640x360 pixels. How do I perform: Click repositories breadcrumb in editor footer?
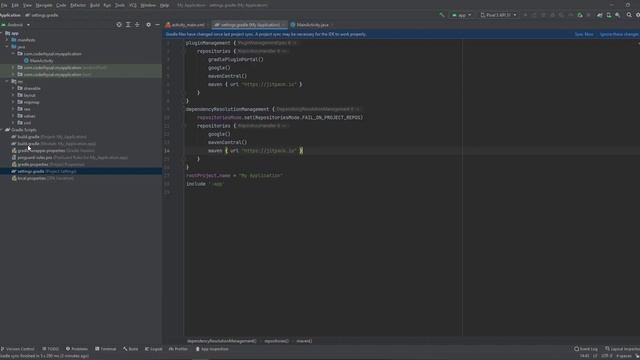[276, 341]
